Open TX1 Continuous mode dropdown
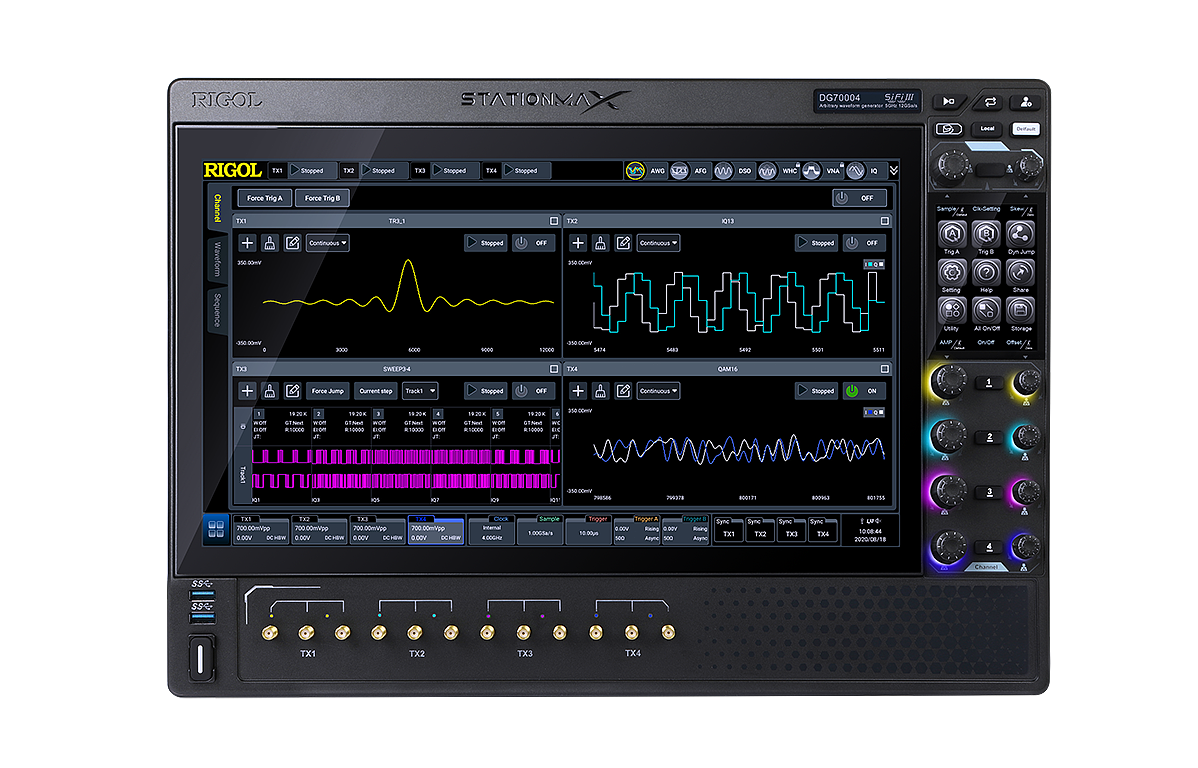 pyautogui.click(x=328, y=243)
